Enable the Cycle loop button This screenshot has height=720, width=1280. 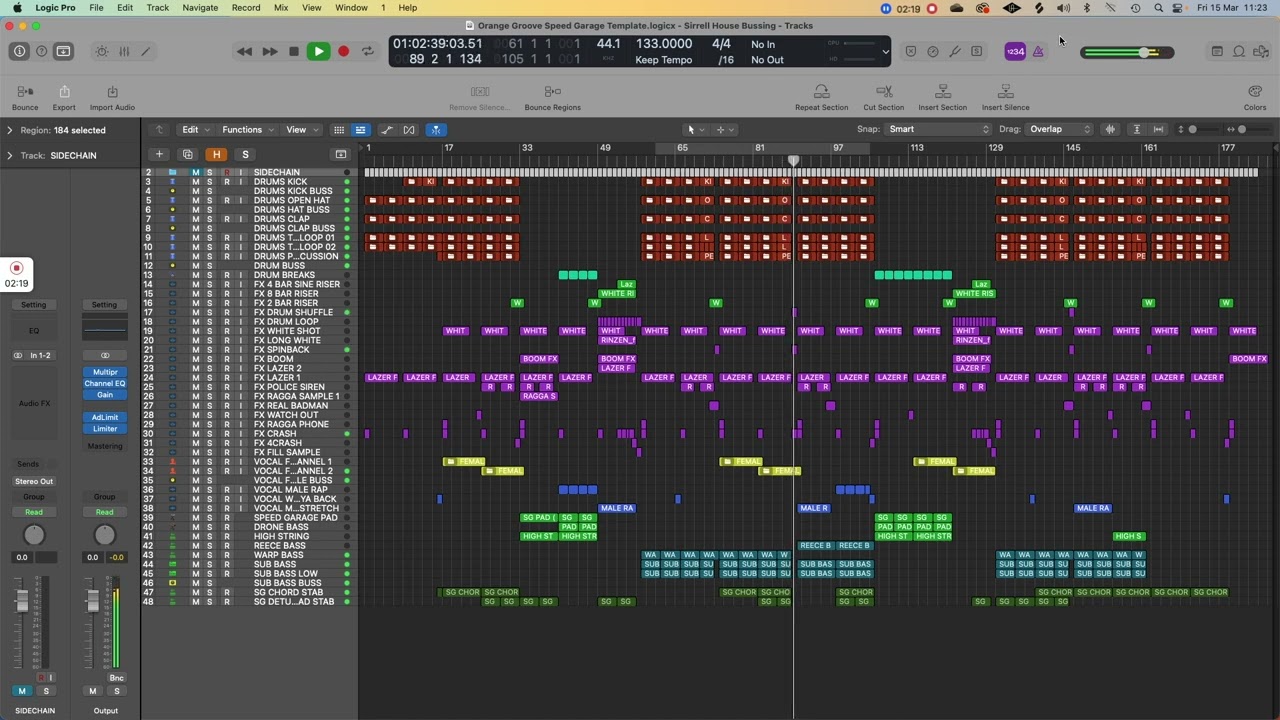(368, 51)
